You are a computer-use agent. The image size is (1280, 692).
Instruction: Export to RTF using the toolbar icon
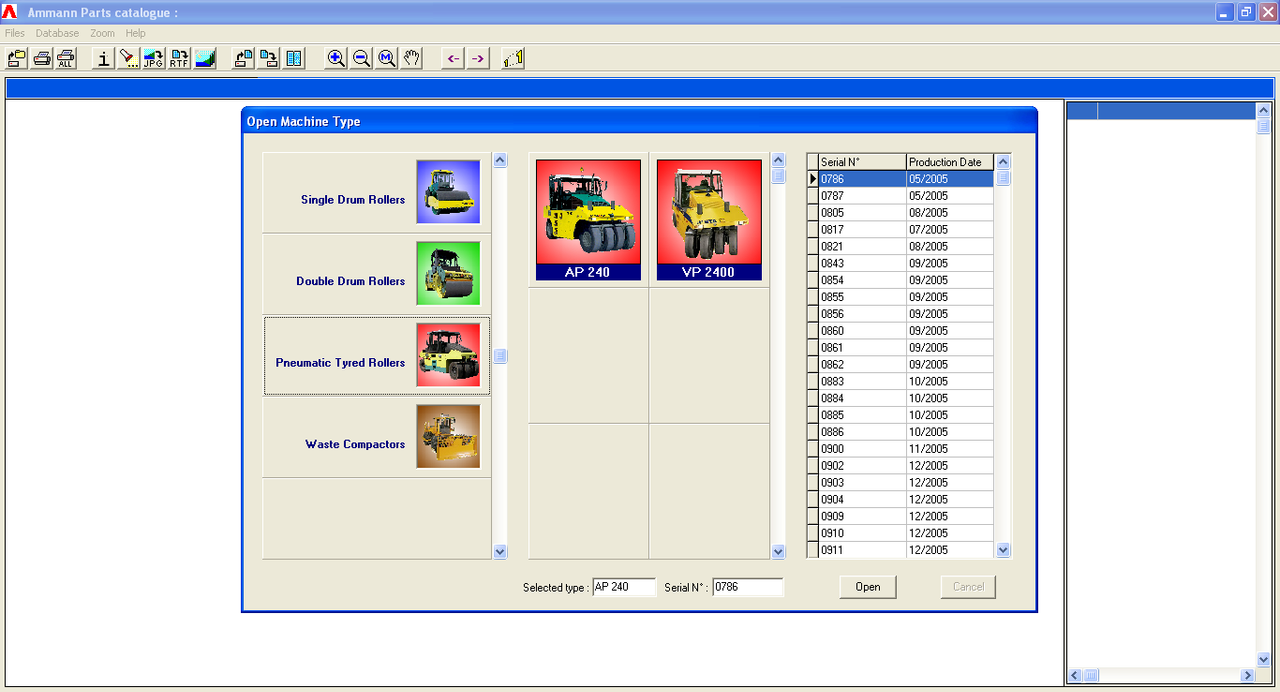(x=179, y=58)
